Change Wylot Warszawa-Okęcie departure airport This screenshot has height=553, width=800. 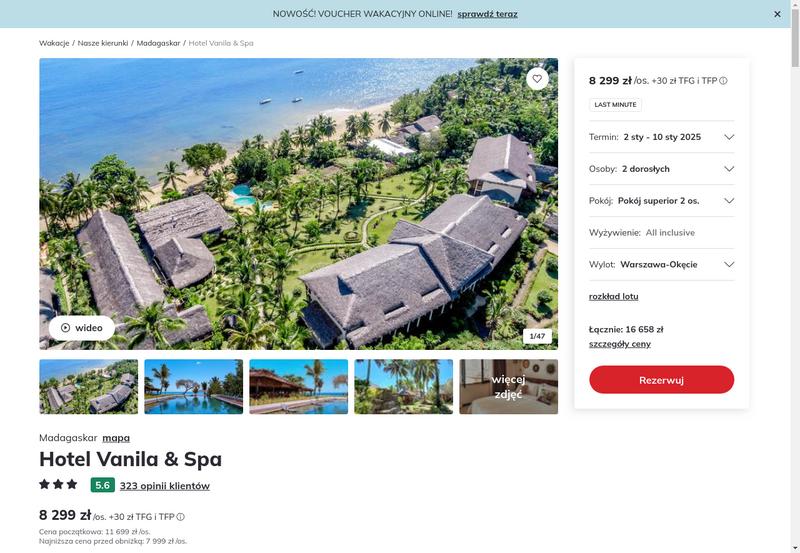pos(662,264)
